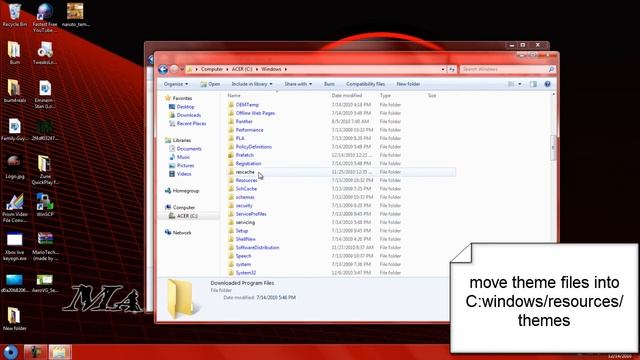Click the refresh button beside address bar
This screenshot has height=360, width=640.
[x=451, y=69]
